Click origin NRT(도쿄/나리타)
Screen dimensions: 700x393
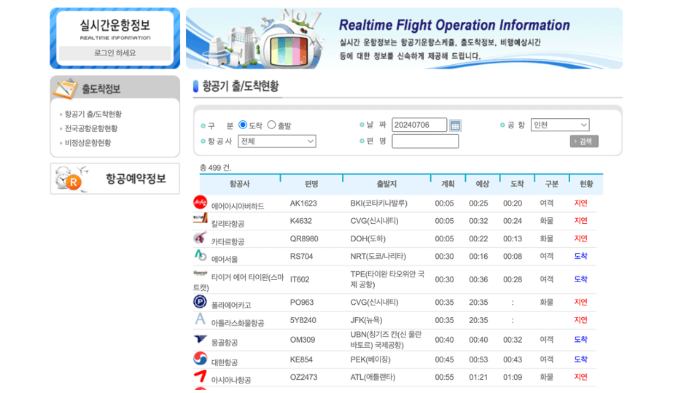(378, 256)
